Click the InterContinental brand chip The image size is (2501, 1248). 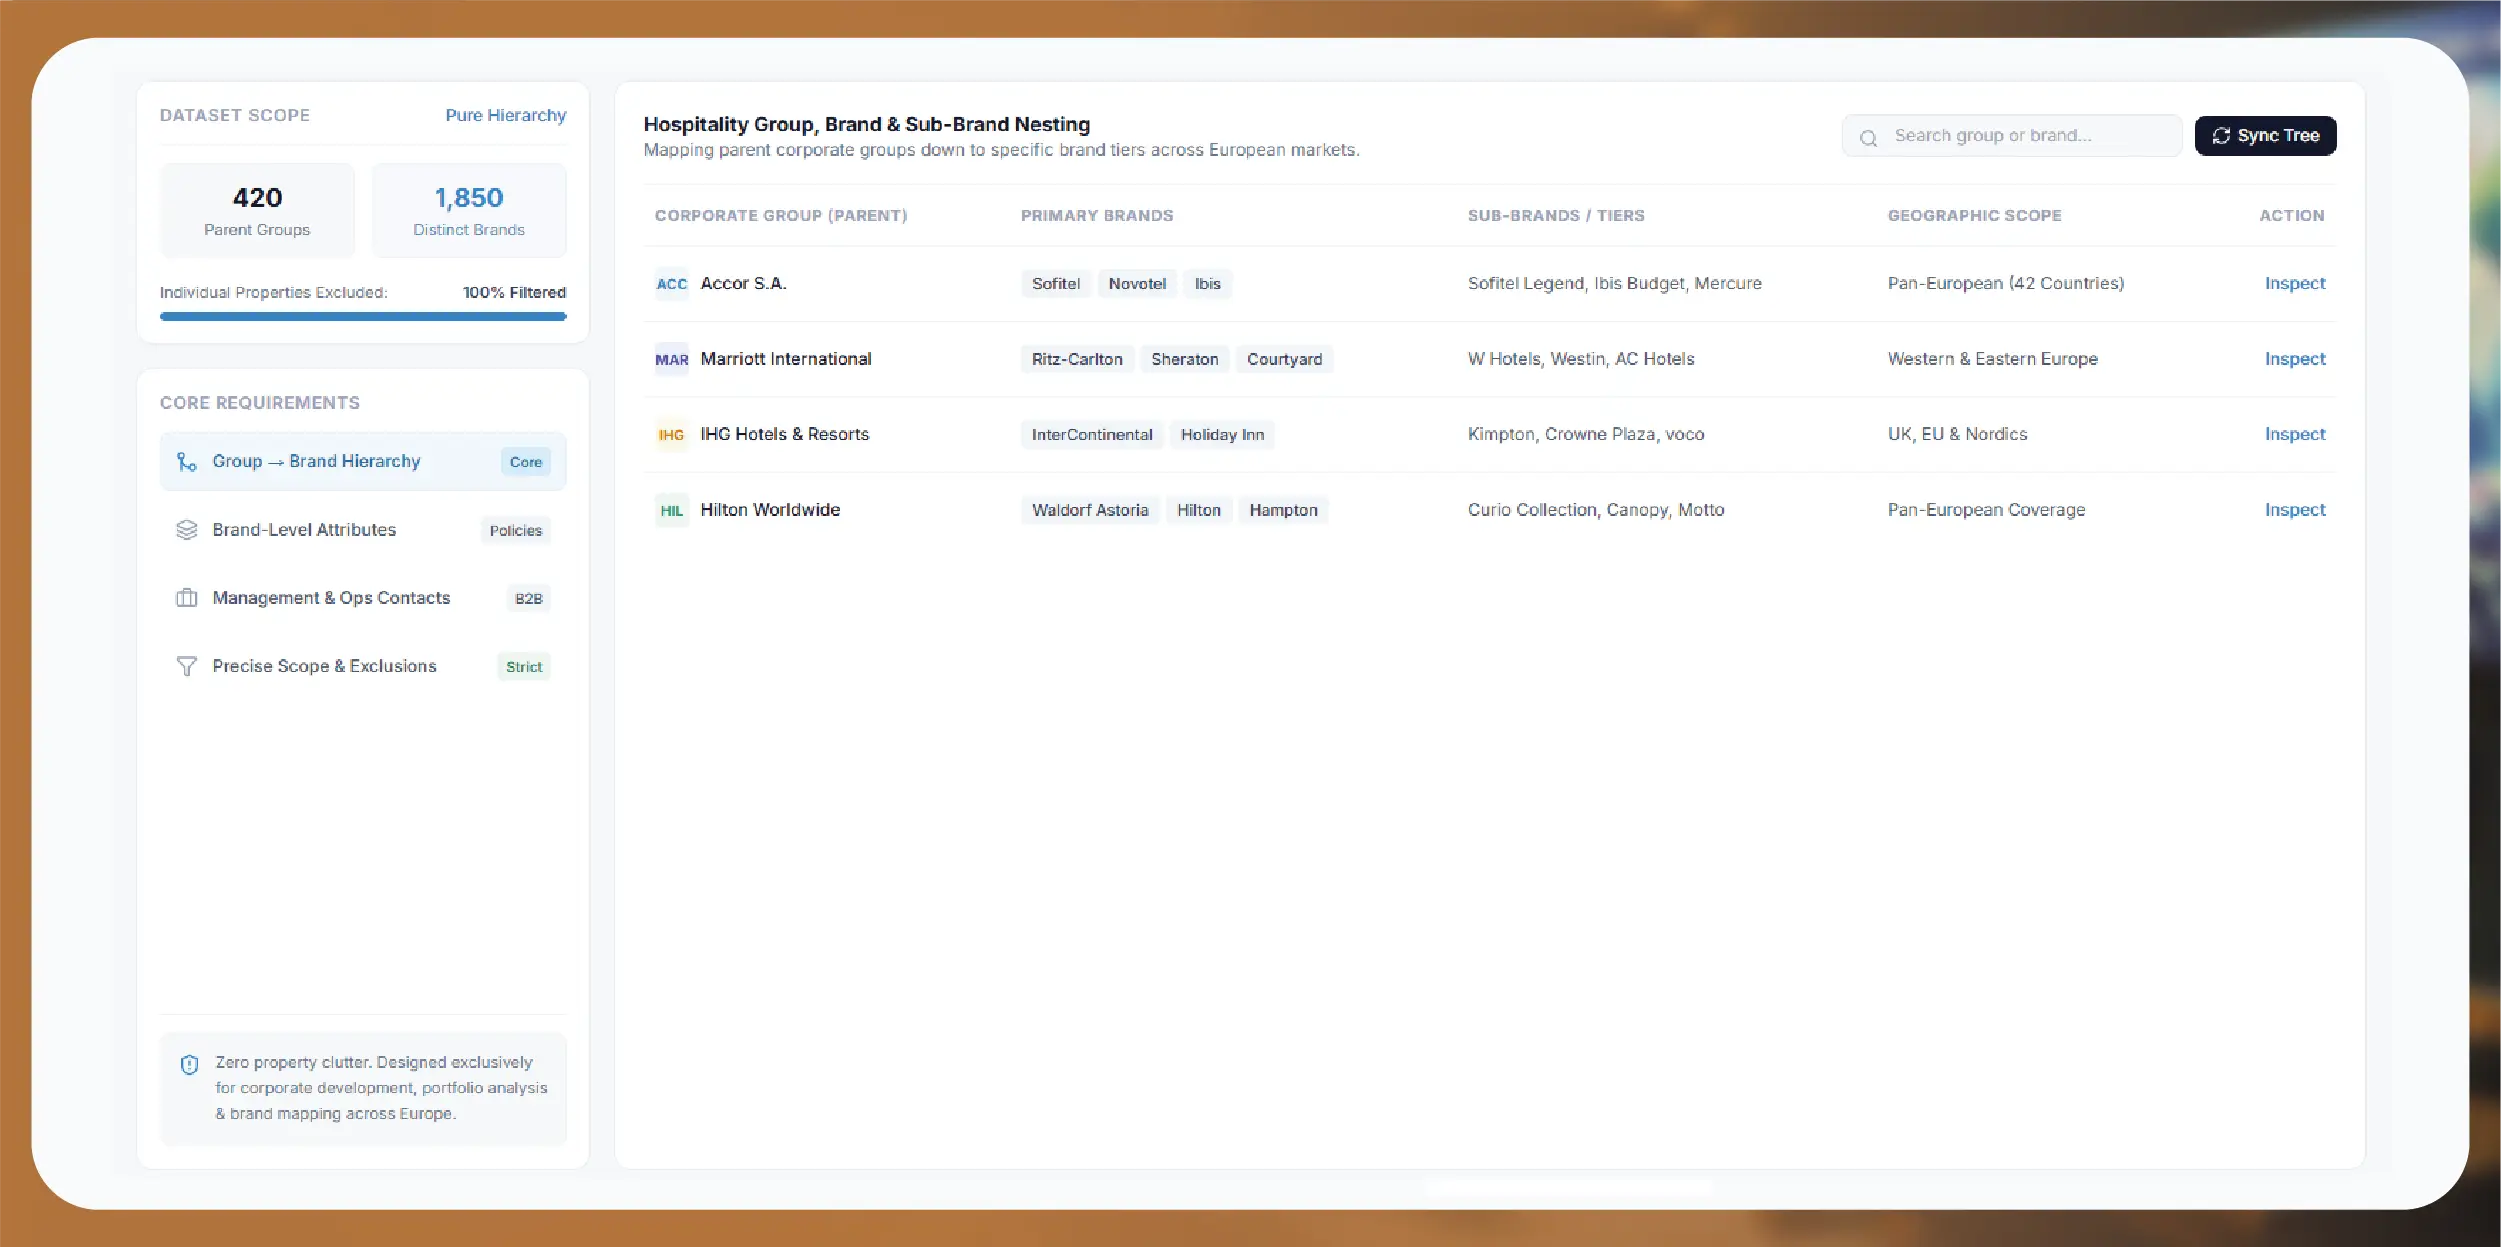pyautogui.click(x=1092, y=435)
